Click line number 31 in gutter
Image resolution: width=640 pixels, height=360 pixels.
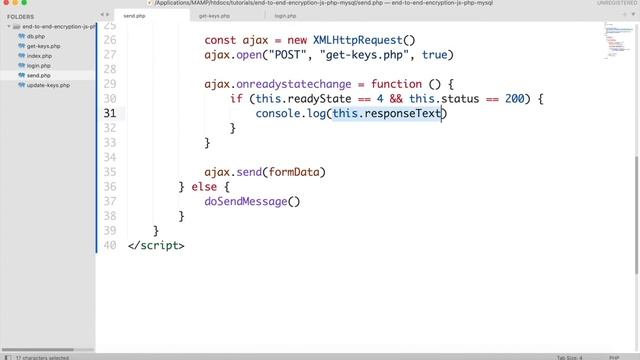[x=110, y=113]
